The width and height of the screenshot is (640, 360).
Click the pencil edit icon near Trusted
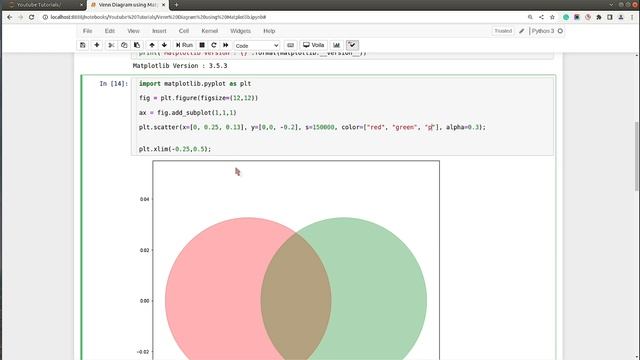click(x=522, y=31)
